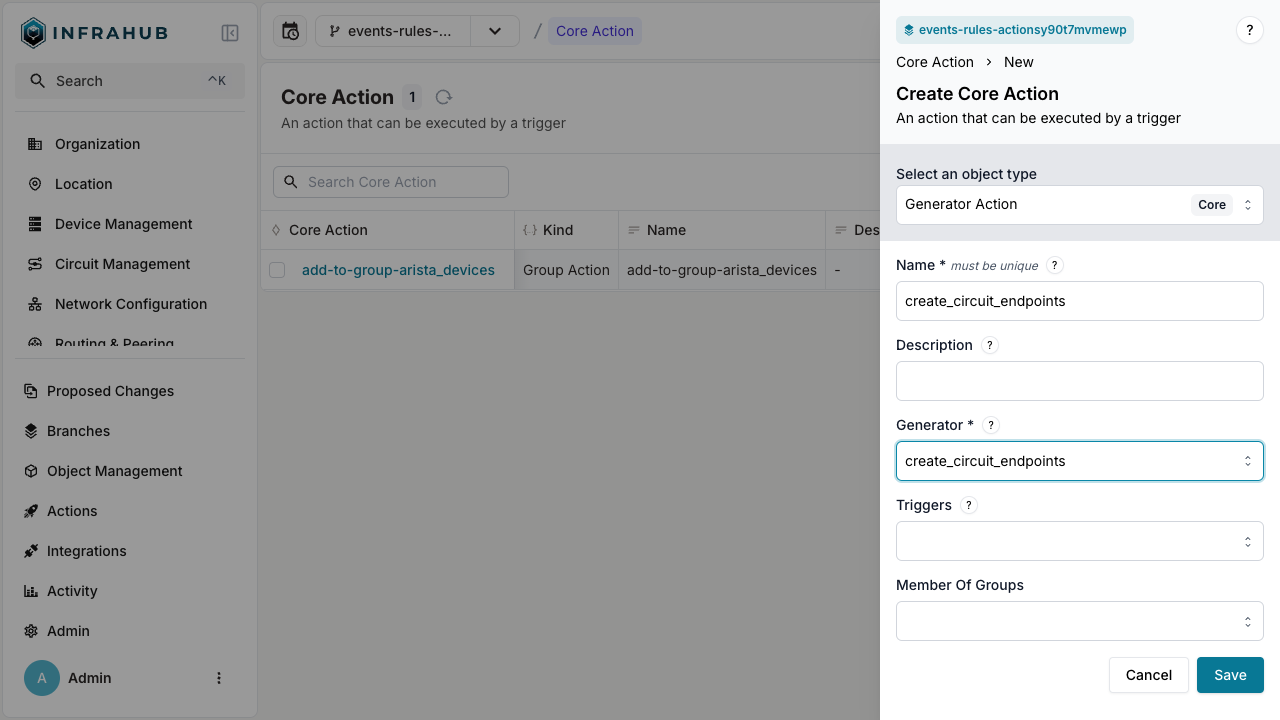1280x720 pixels.
Task: Expand the Generator dropdown
Action: pyautogui.click(x=1079, y=461)
